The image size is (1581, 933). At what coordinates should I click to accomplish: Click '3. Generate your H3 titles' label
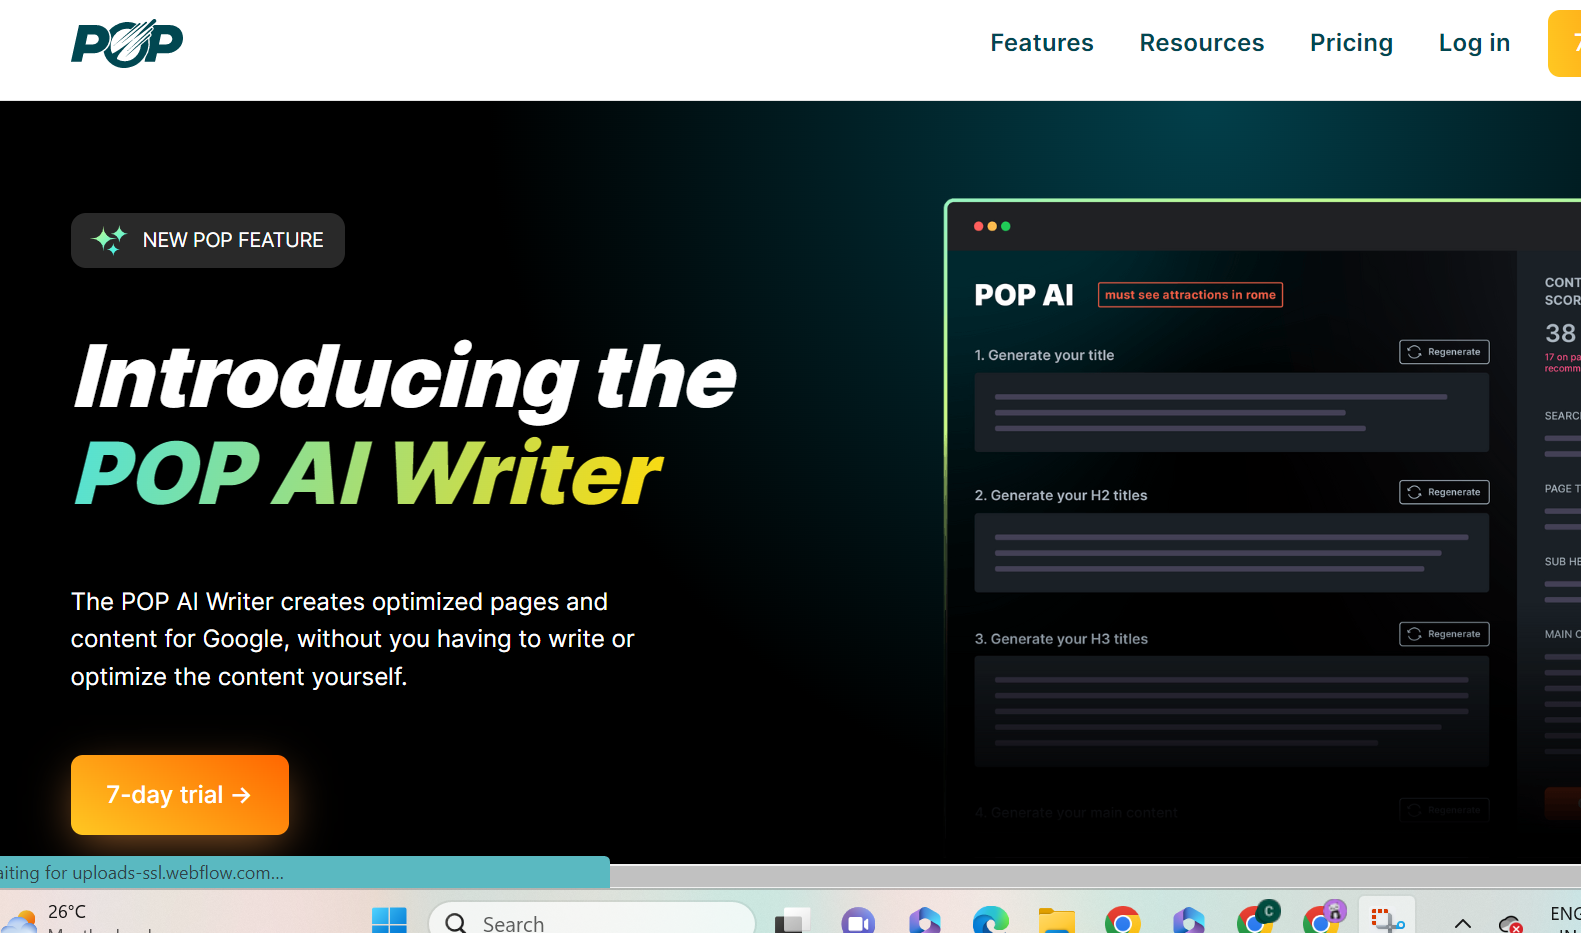click(1061, 639)
